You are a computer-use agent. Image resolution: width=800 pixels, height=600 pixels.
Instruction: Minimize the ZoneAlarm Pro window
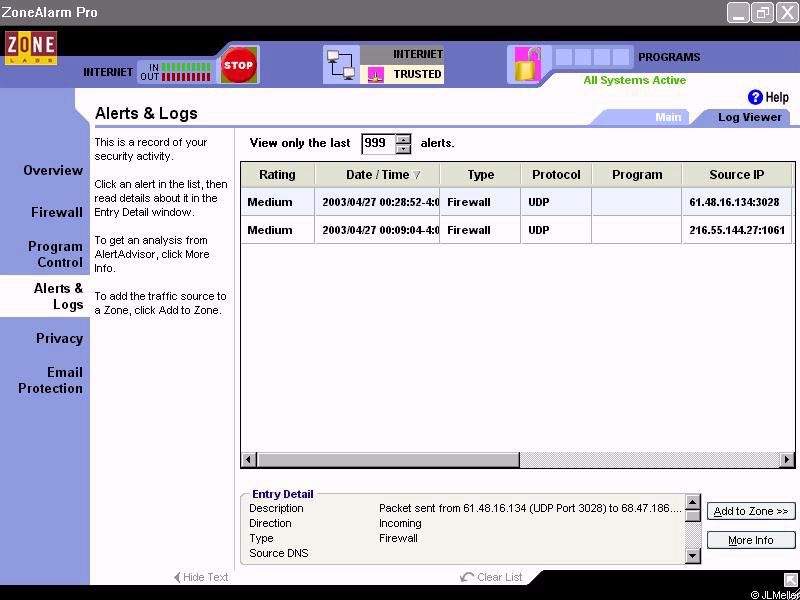point(738,13)
